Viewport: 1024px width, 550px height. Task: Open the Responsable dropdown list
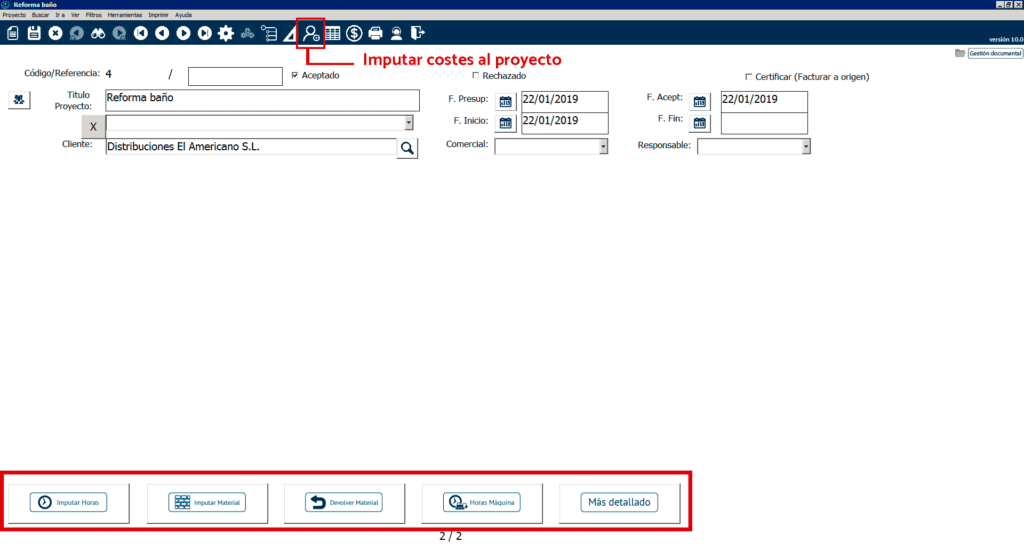805,147
